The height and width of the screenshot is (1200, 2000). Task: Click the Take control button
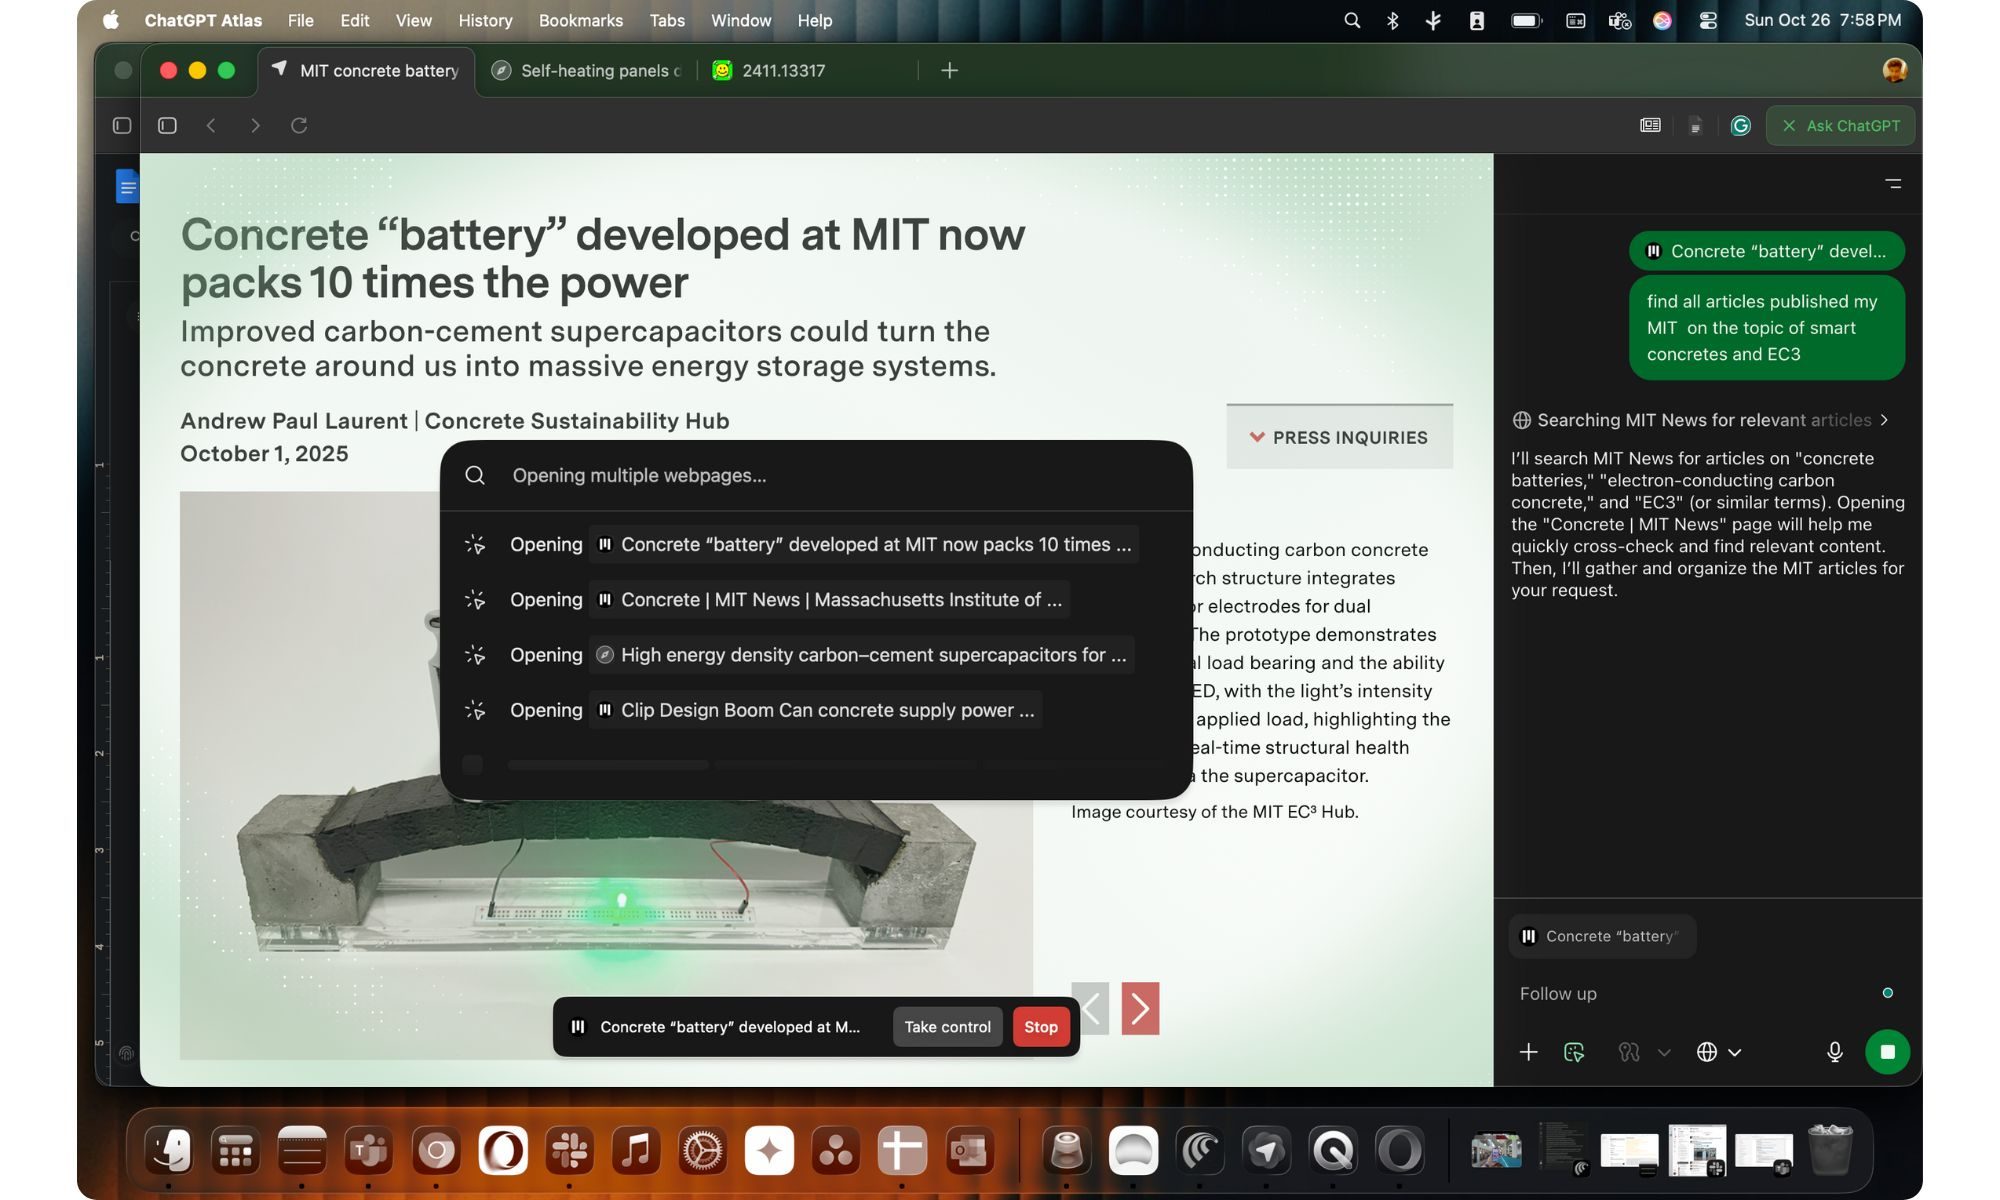(947, 1027)
